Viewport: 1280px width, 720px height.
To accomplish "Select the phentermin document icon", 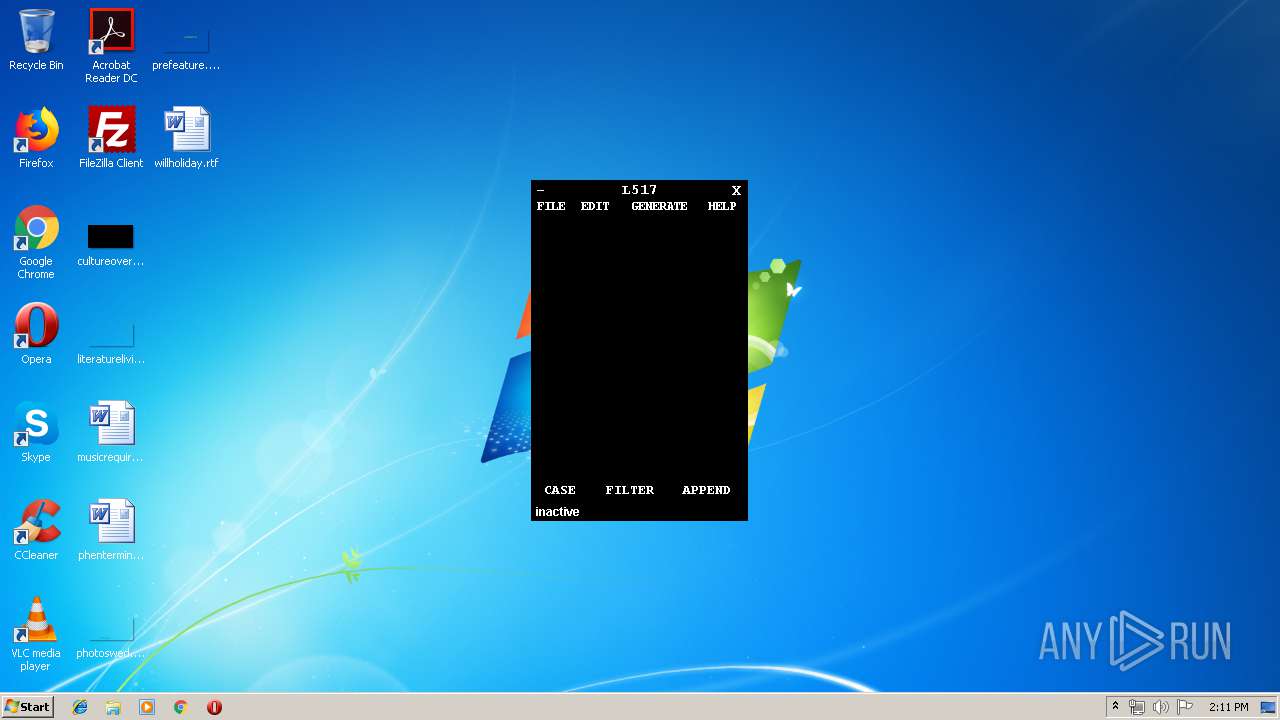I will 111,531.
